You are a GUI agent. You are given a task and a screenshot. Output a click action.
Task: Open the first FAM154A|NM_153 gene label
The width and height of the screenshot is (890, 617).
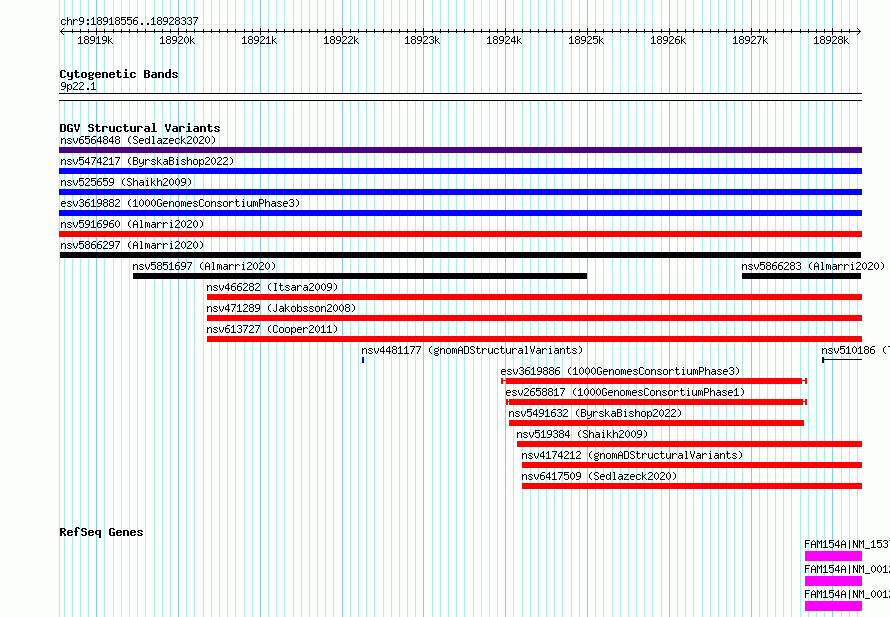tap(847, 544)
